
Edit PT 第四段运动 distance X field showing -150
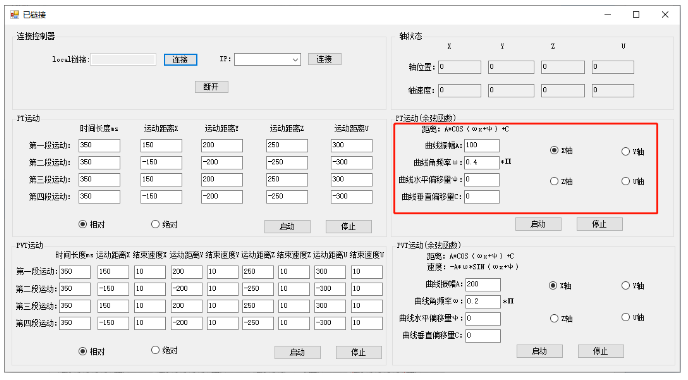(x=161, y=197)
